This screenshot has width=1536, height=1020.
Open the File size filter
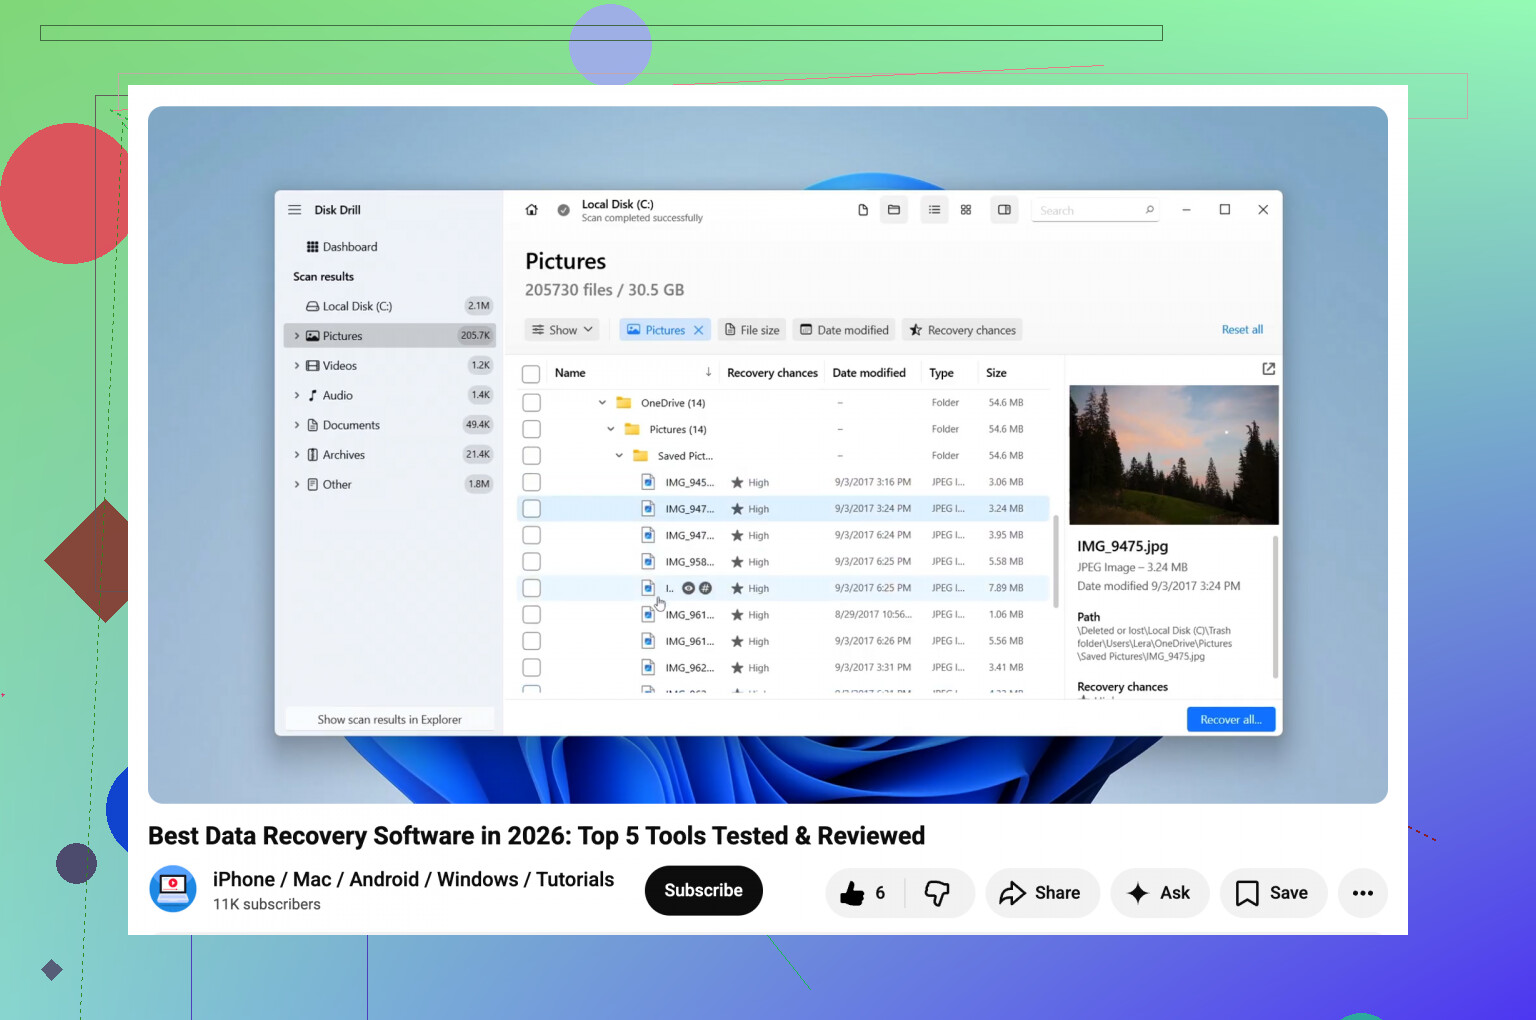tap(752, 330)
